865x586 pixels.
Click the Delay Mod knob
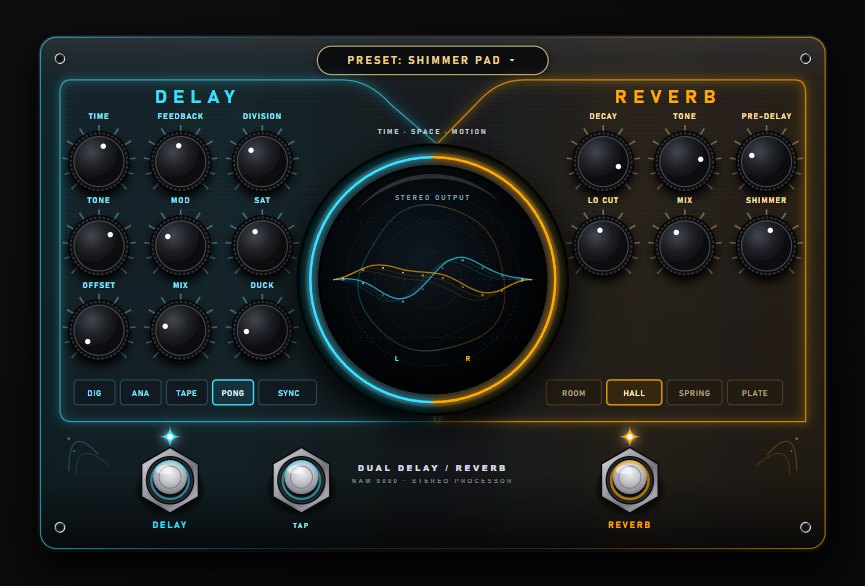point(180,246)
